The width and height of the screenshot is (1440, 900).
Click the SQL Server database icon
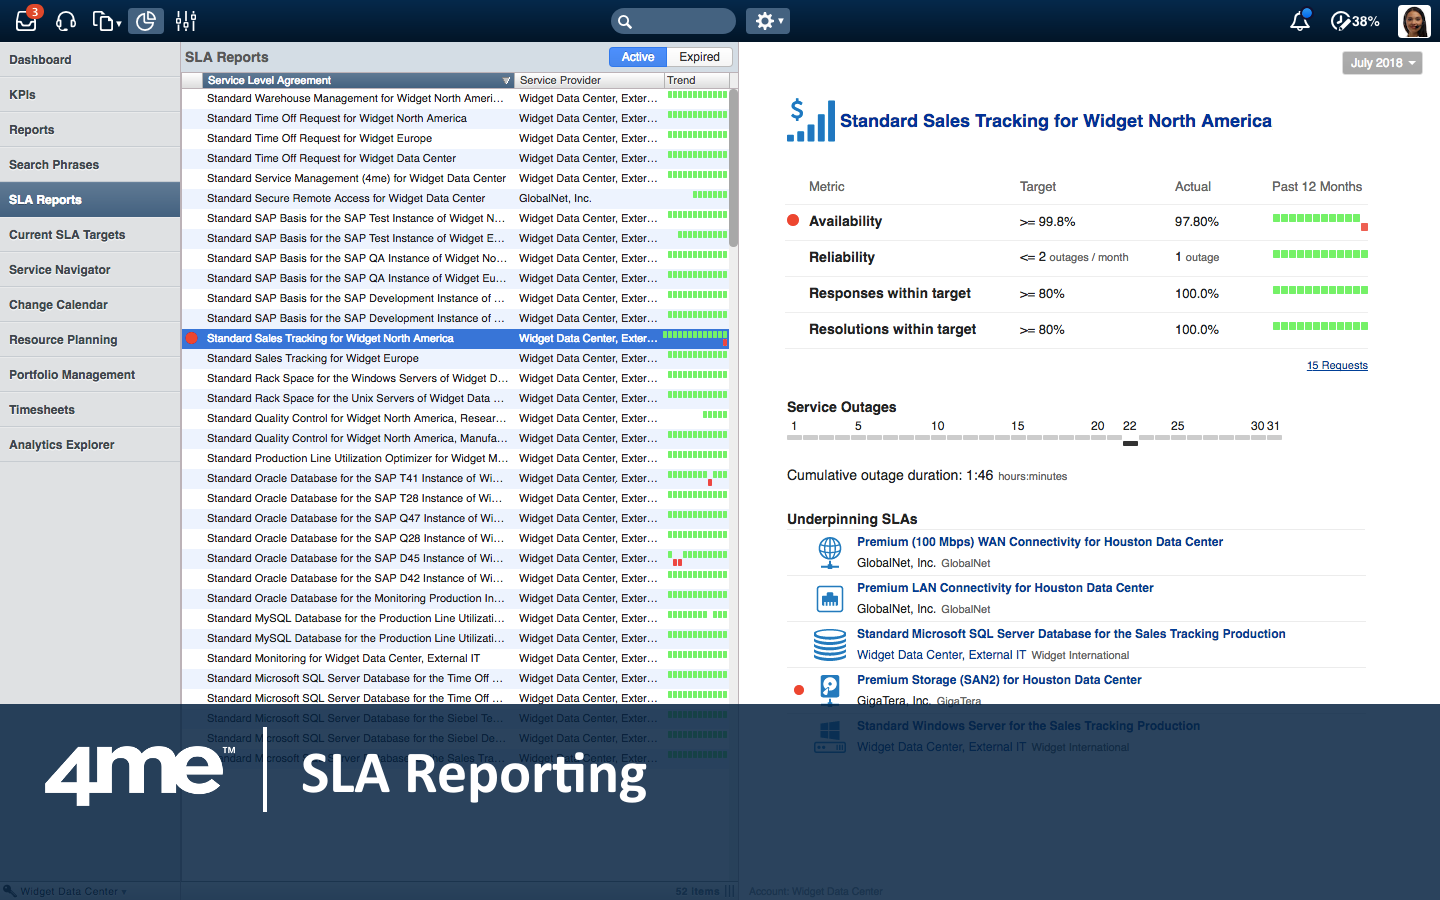point(829,644)
